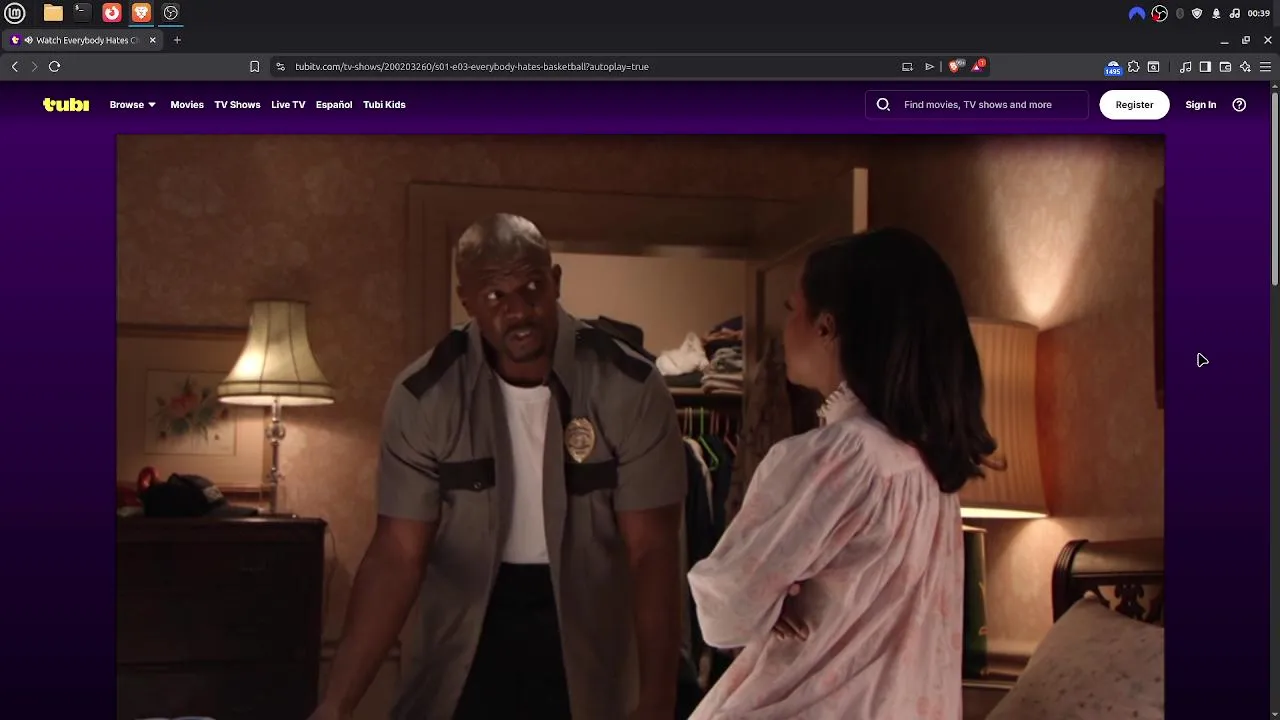Open the TV Shows section
The width and height of the screenshot is (1280, 720).
click(237, 104)
